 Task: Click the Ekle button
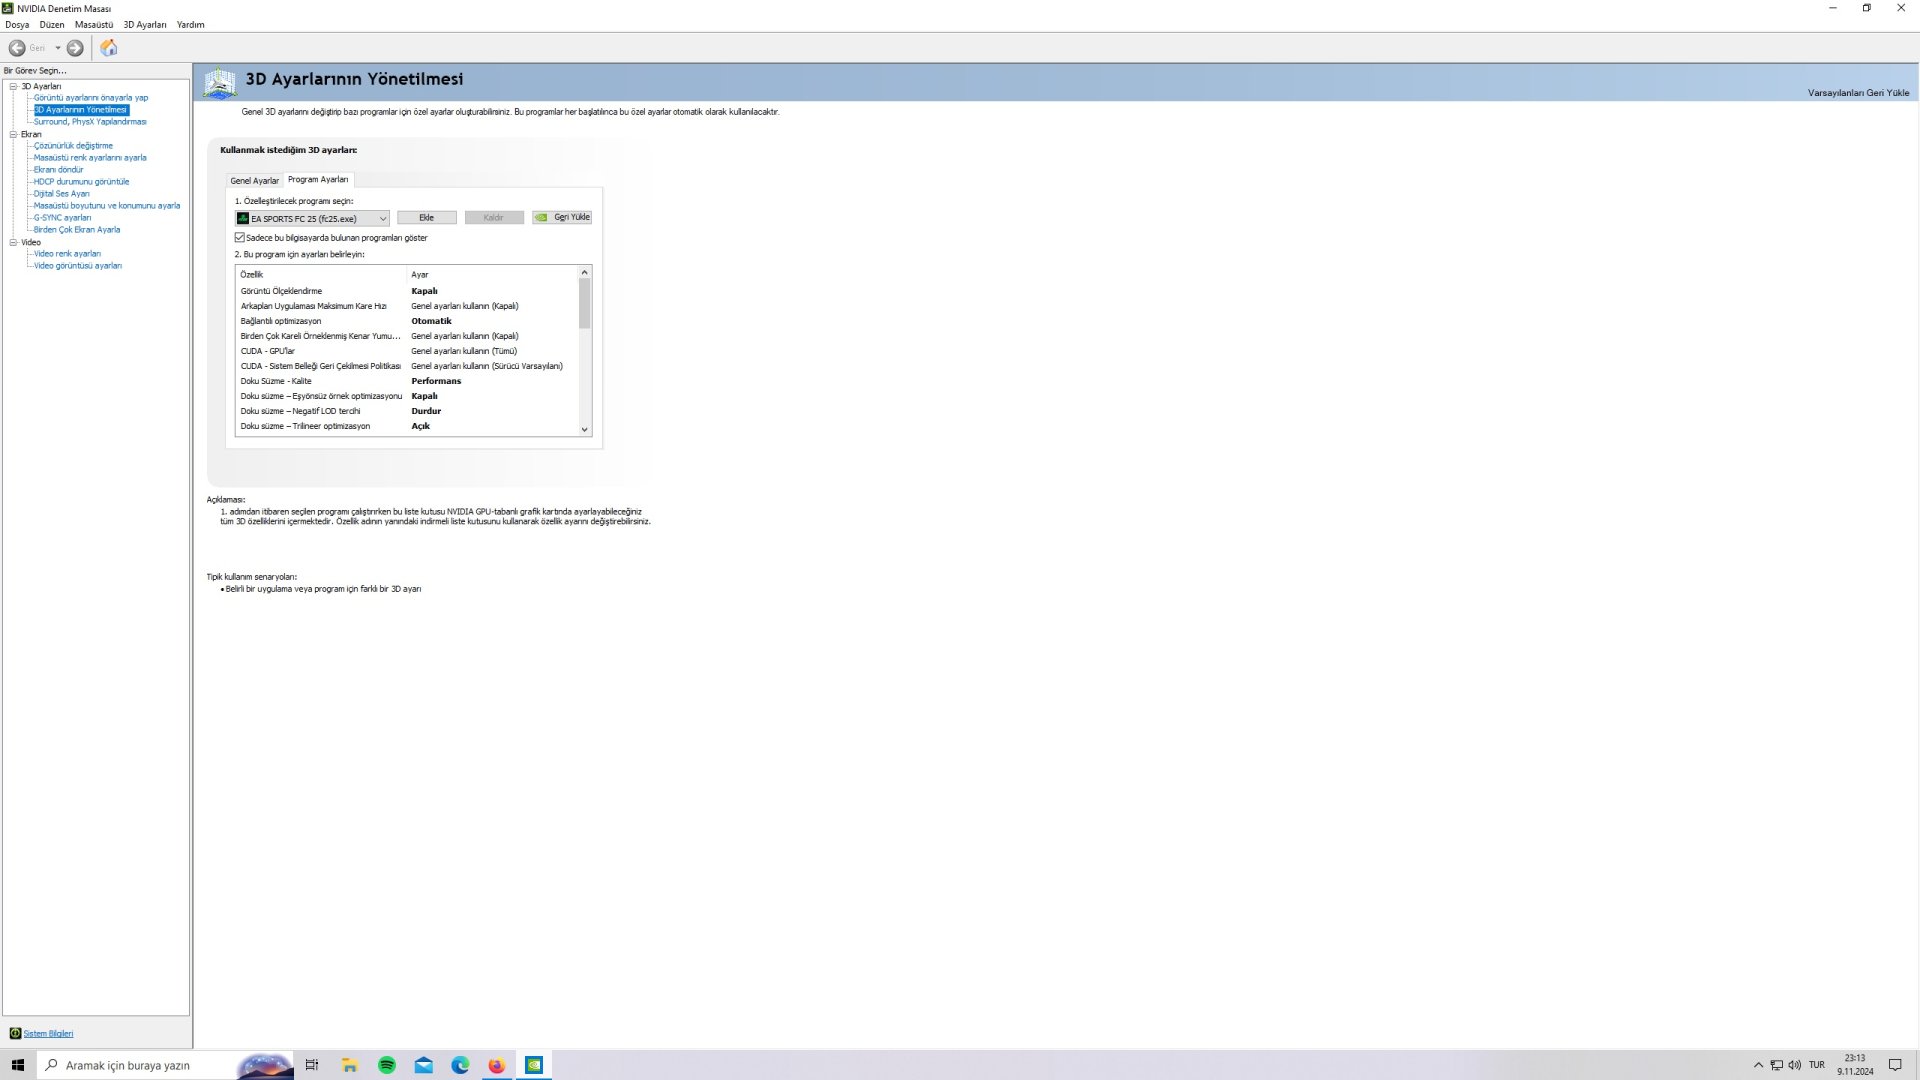pos(426,217)
